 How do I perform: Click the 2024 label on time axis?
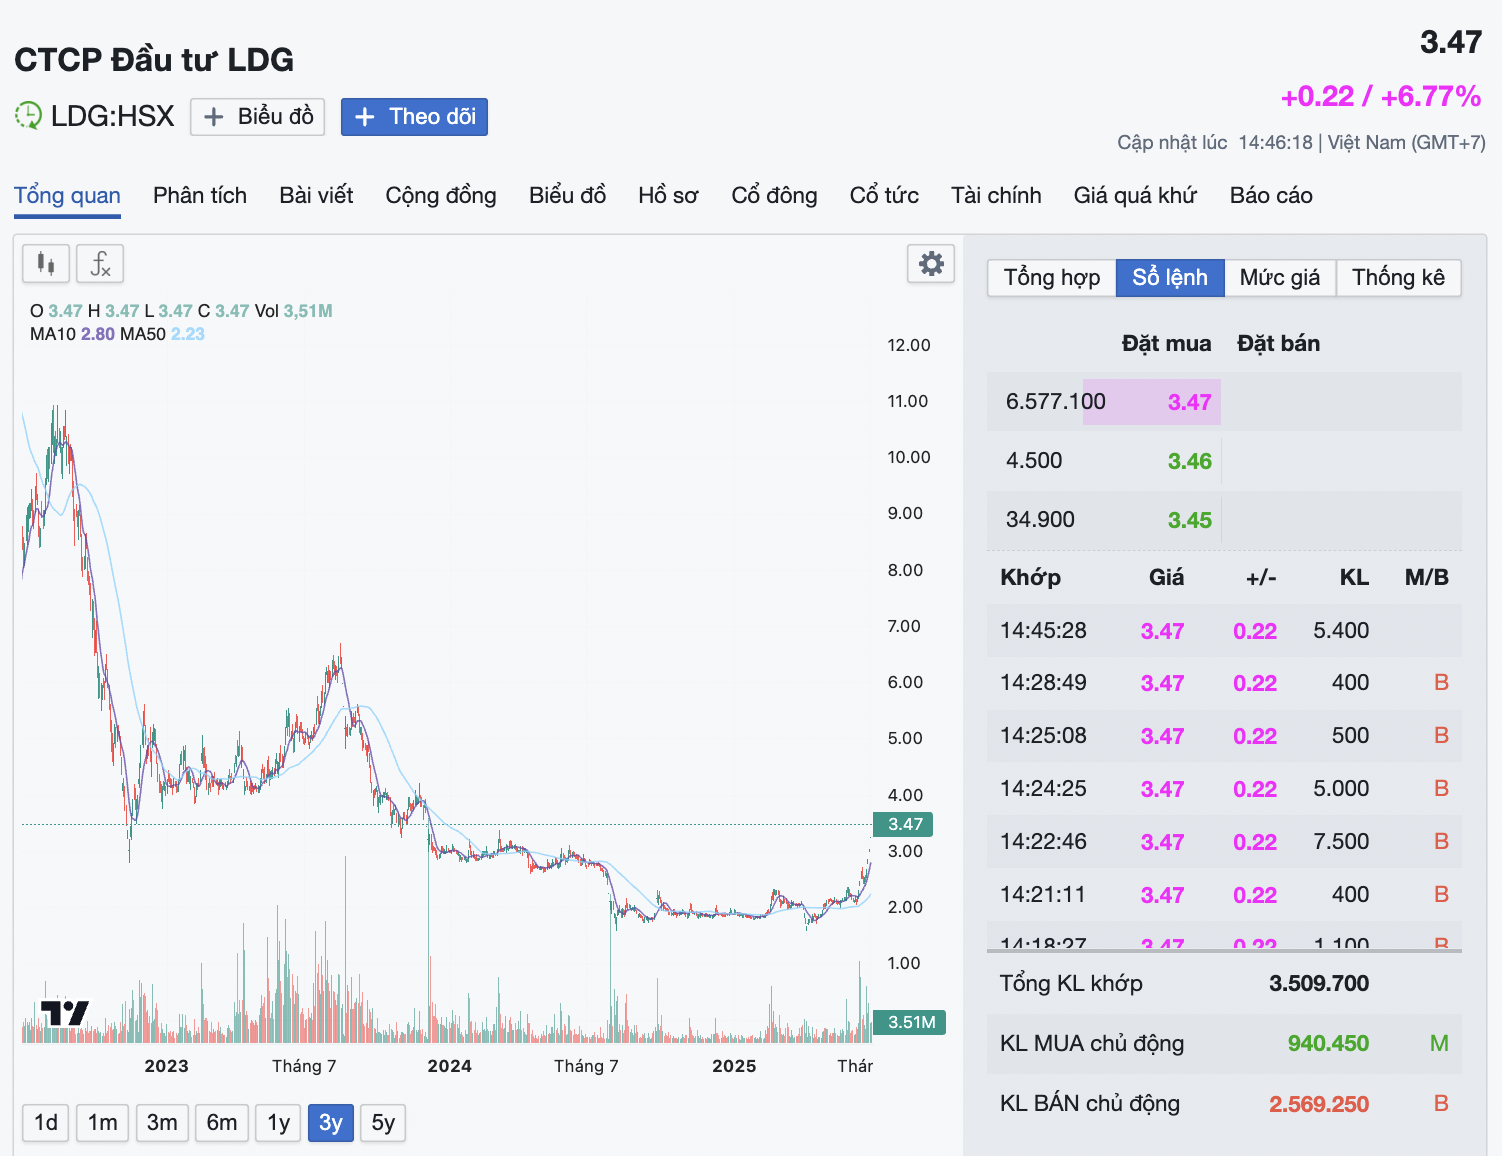[449, 1066]
